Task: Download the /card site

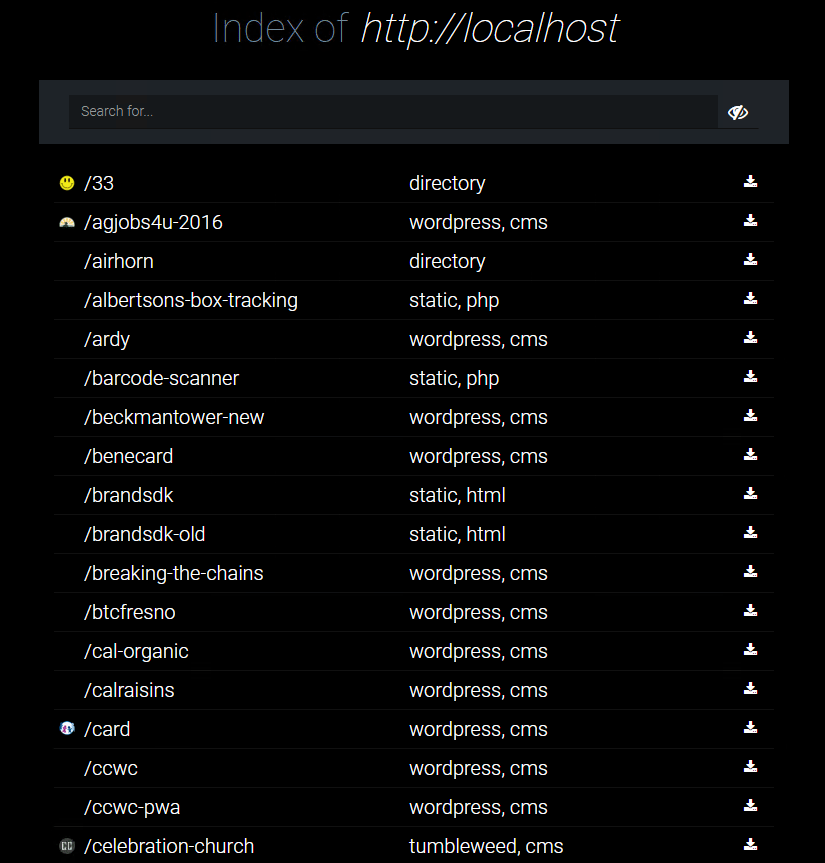Action: (x=750, y=728)
